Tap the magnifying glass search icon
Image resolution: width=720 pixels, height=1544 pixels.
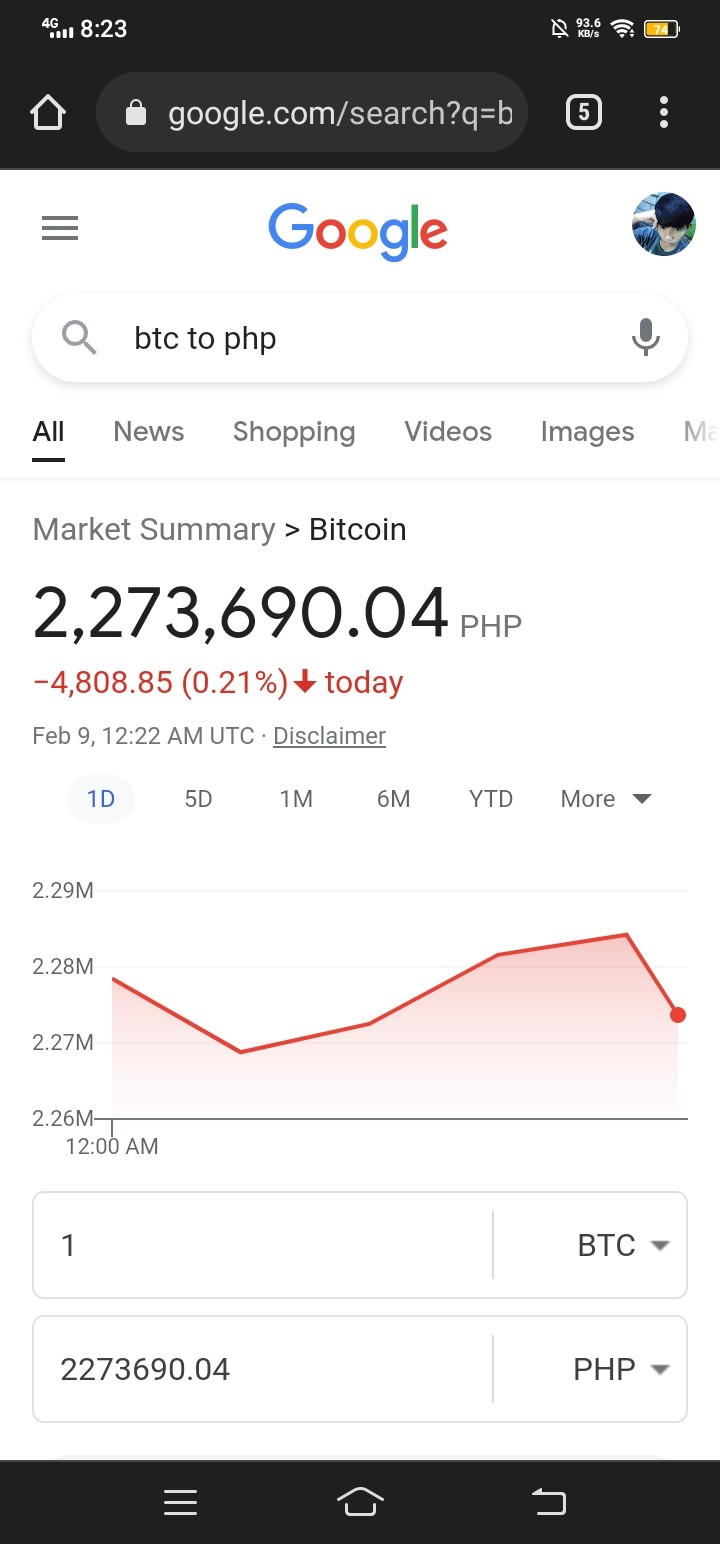(x=80, y=338)
